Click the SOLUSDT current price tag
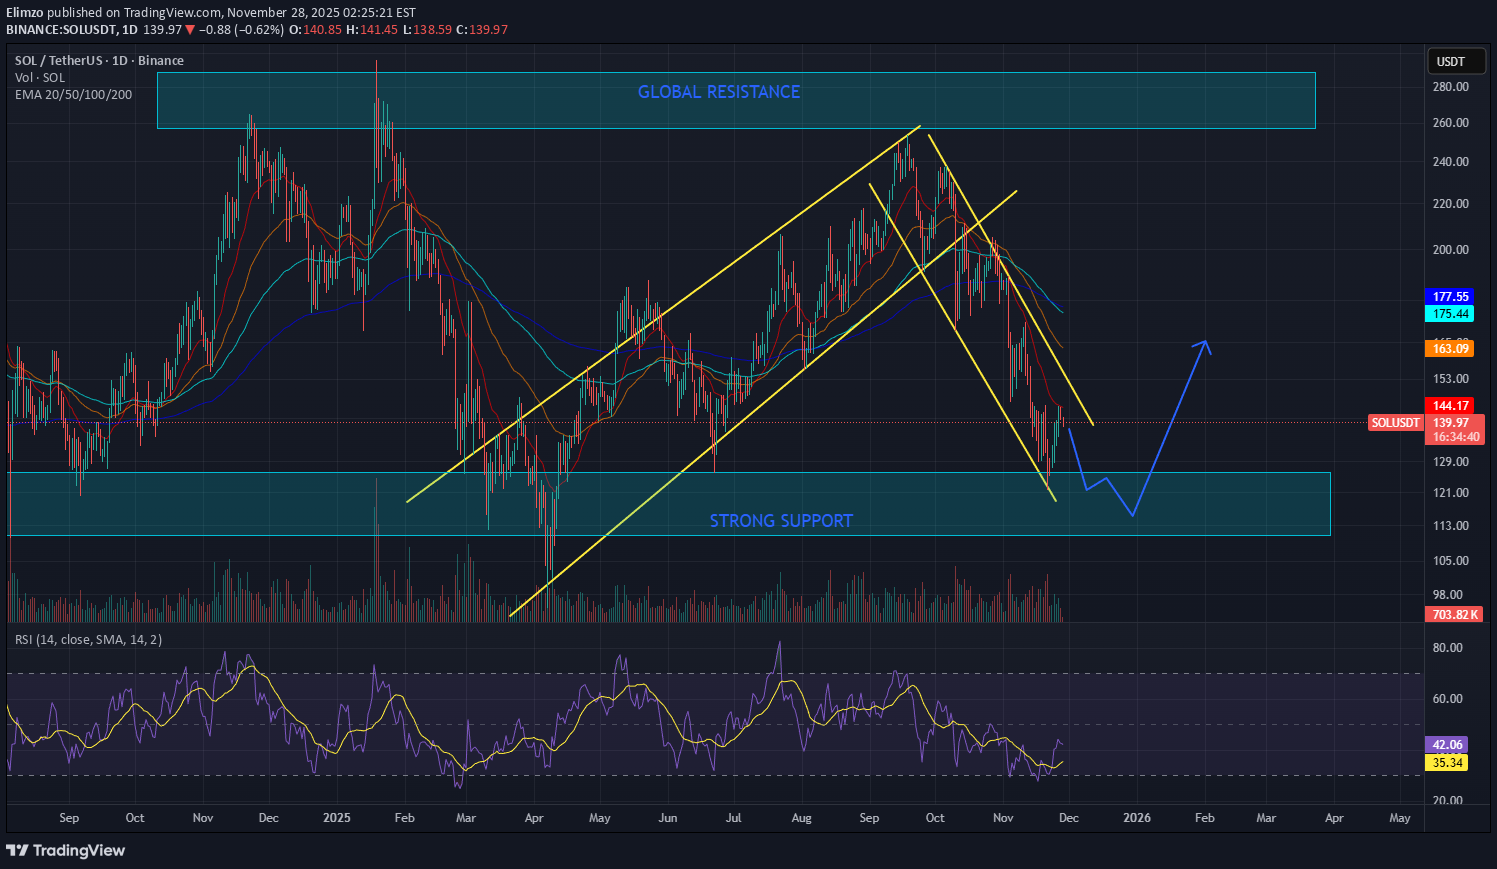This screenshot has width=1497, height=869. coord(1395,423)
